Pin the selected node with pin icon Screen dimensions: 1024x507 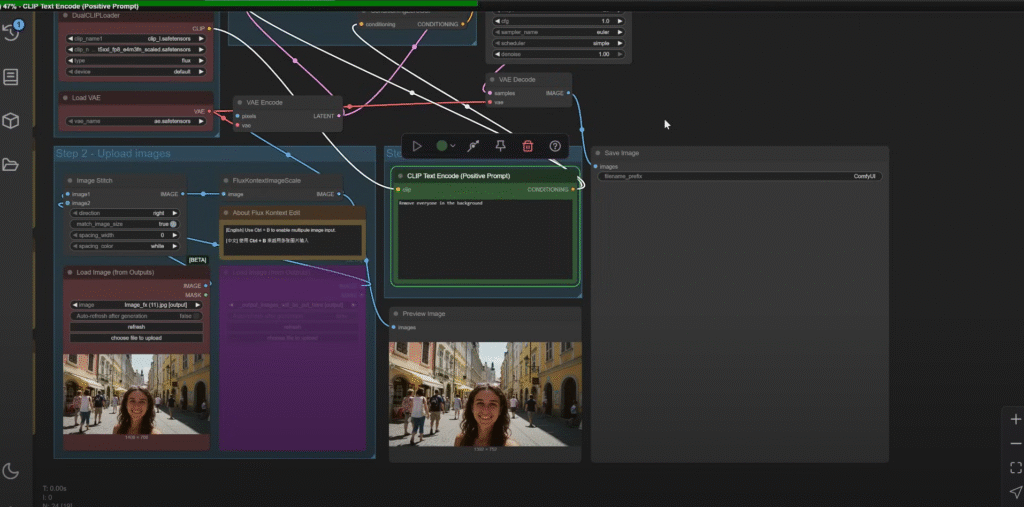(x=500, y=146)
